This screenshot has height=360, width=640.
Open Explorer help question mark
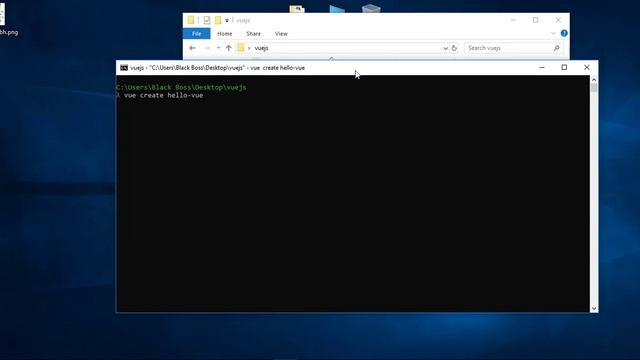[564, 33]
